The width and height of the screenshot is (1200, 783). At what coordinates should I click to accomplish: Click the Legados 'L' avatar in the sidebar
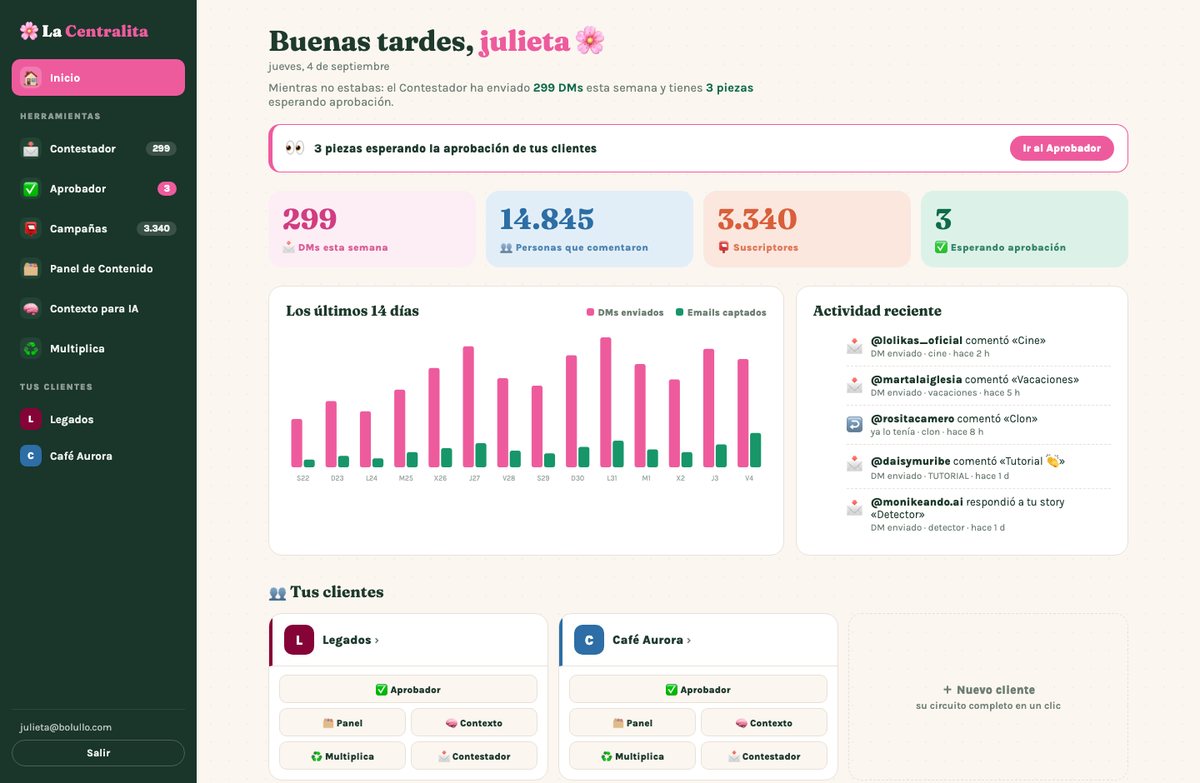click(x=31, y=420)
